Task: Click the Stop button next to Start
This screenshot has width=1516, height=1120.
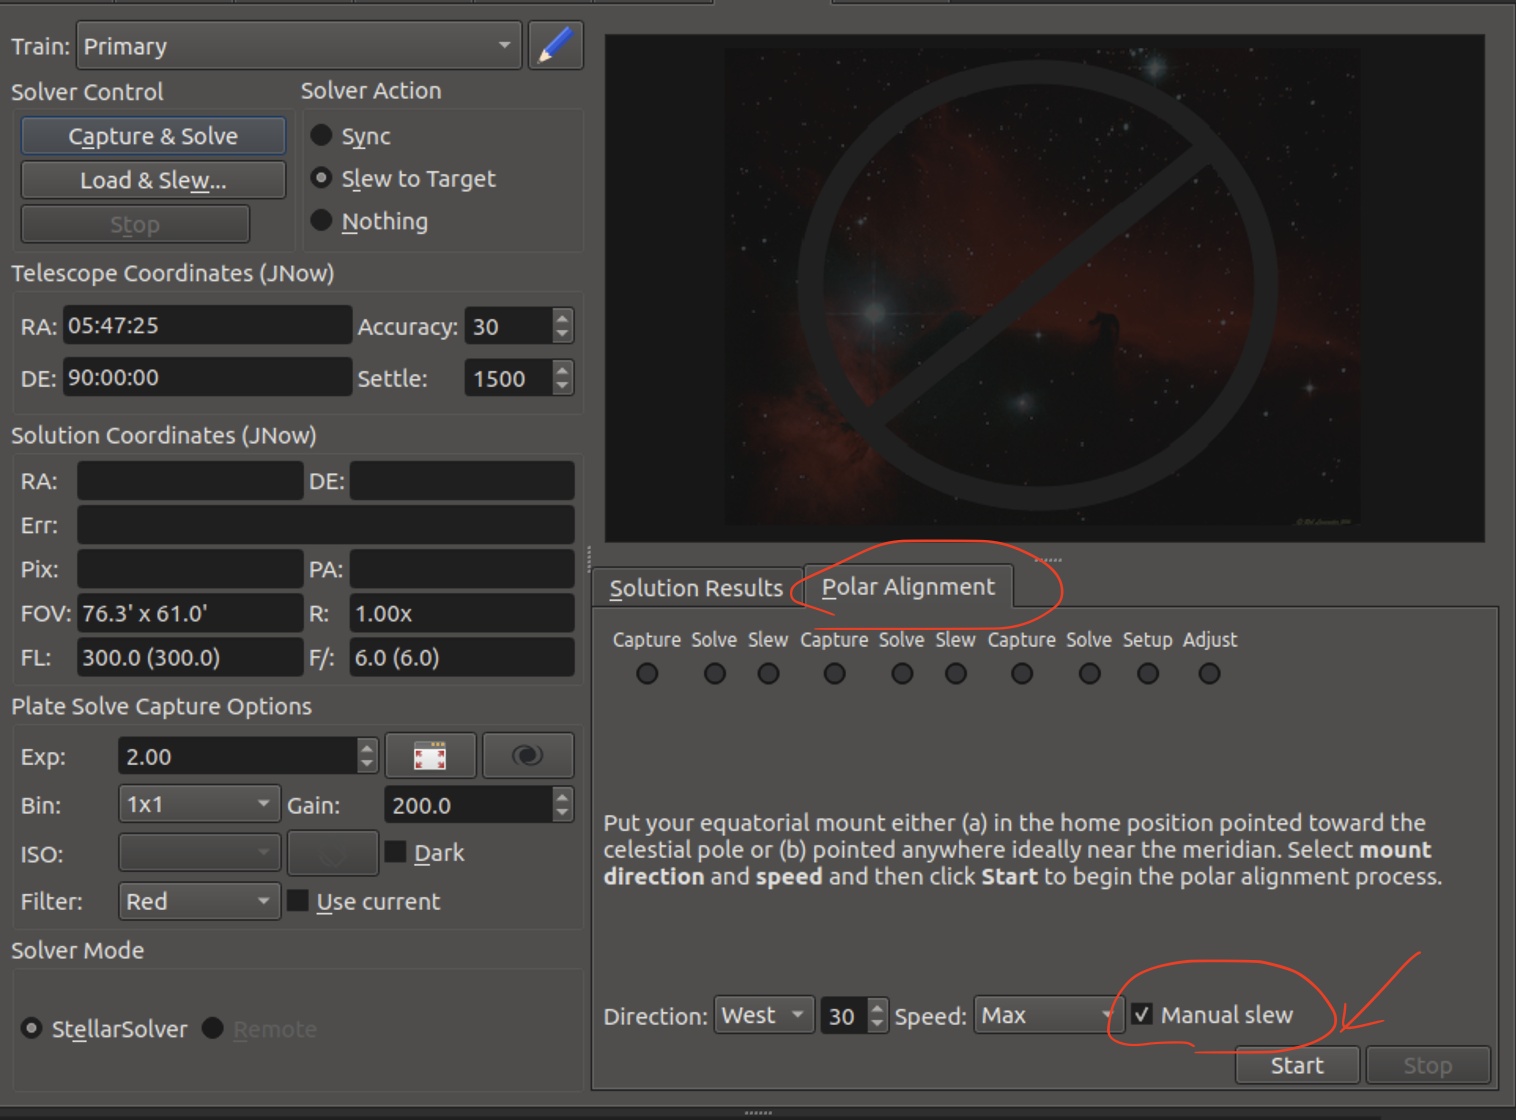Action: (x=1428, y=1065)
